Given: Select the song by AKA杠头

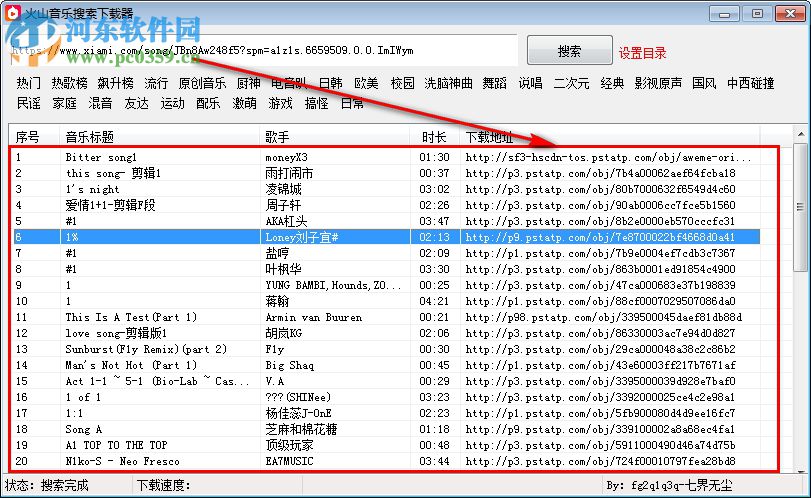Looking at the screenshot, I should coord(387,221).
